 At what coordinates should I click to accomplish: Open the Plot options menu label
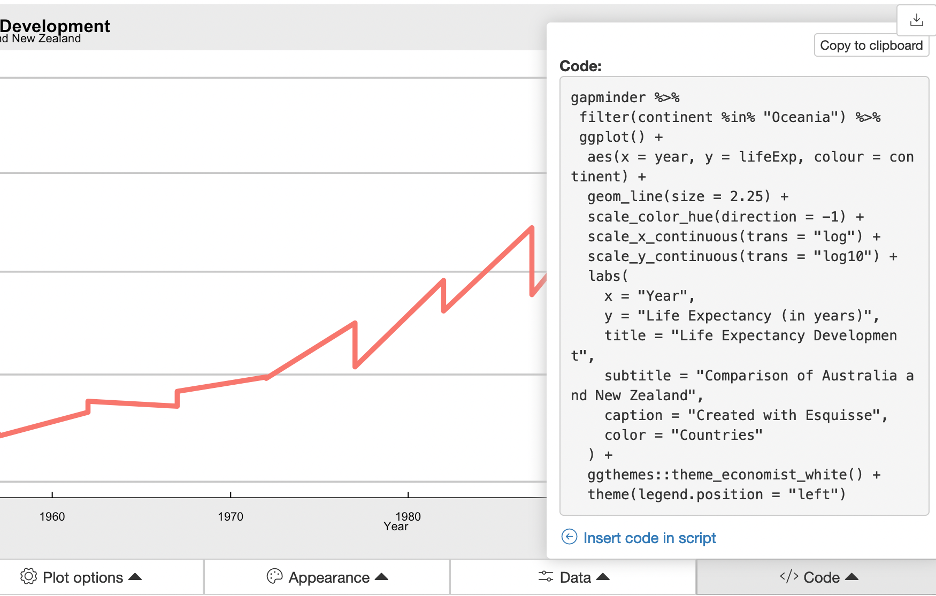click(83, 577)
